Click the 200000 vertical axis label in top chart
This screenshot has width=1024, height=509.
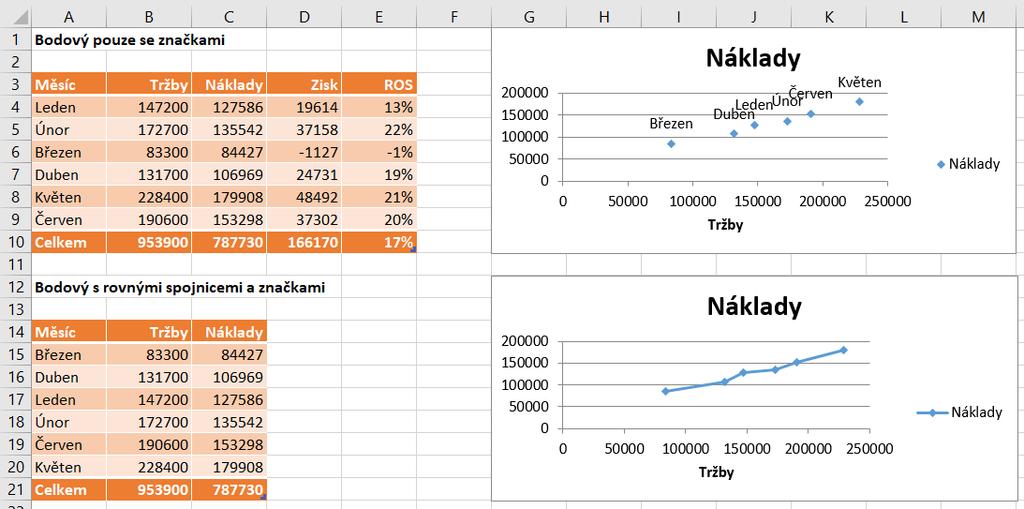(x=525, y=93)
